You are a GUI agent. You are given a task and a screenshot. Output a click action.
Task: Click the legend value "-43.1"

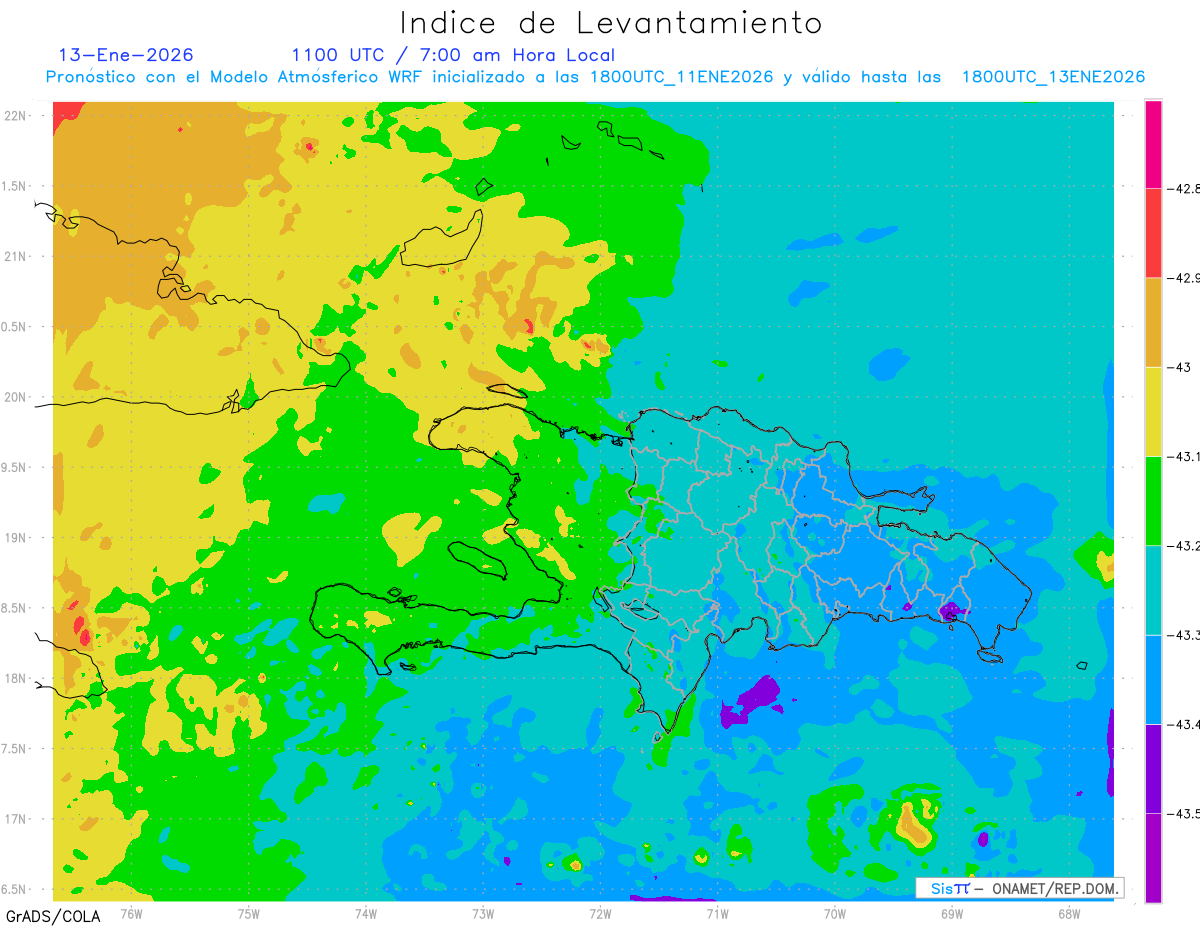click(x=1183, y=456)
